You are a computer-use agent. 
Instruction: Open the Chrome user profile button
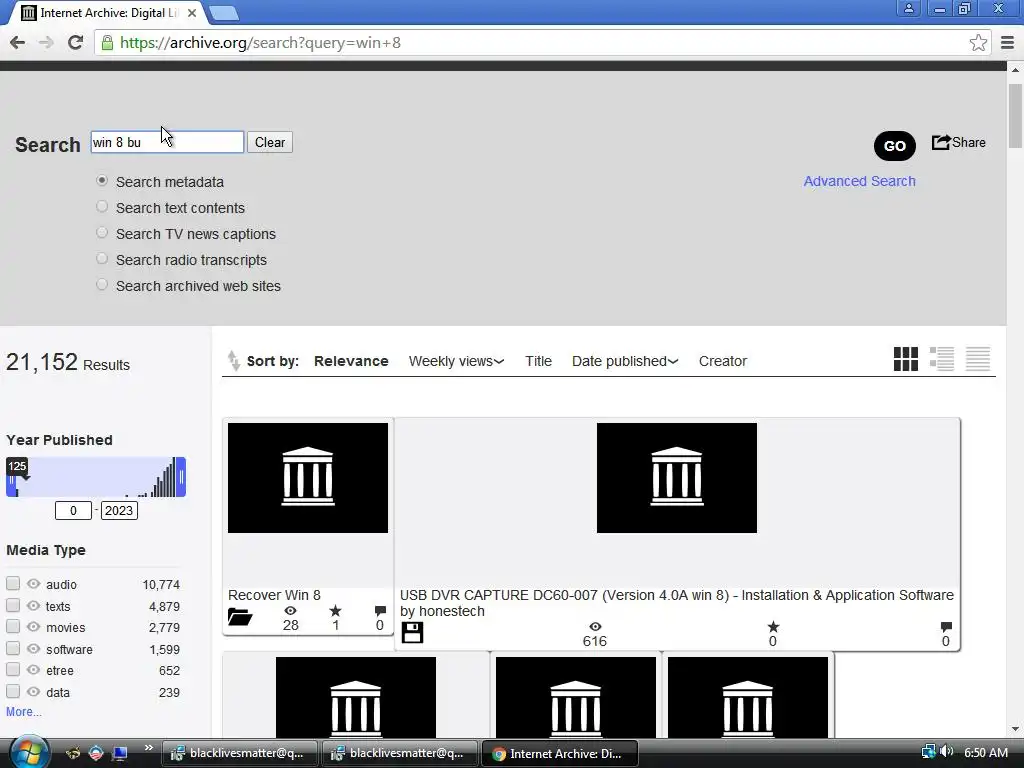pyautogui.click(x=908, y=8)
